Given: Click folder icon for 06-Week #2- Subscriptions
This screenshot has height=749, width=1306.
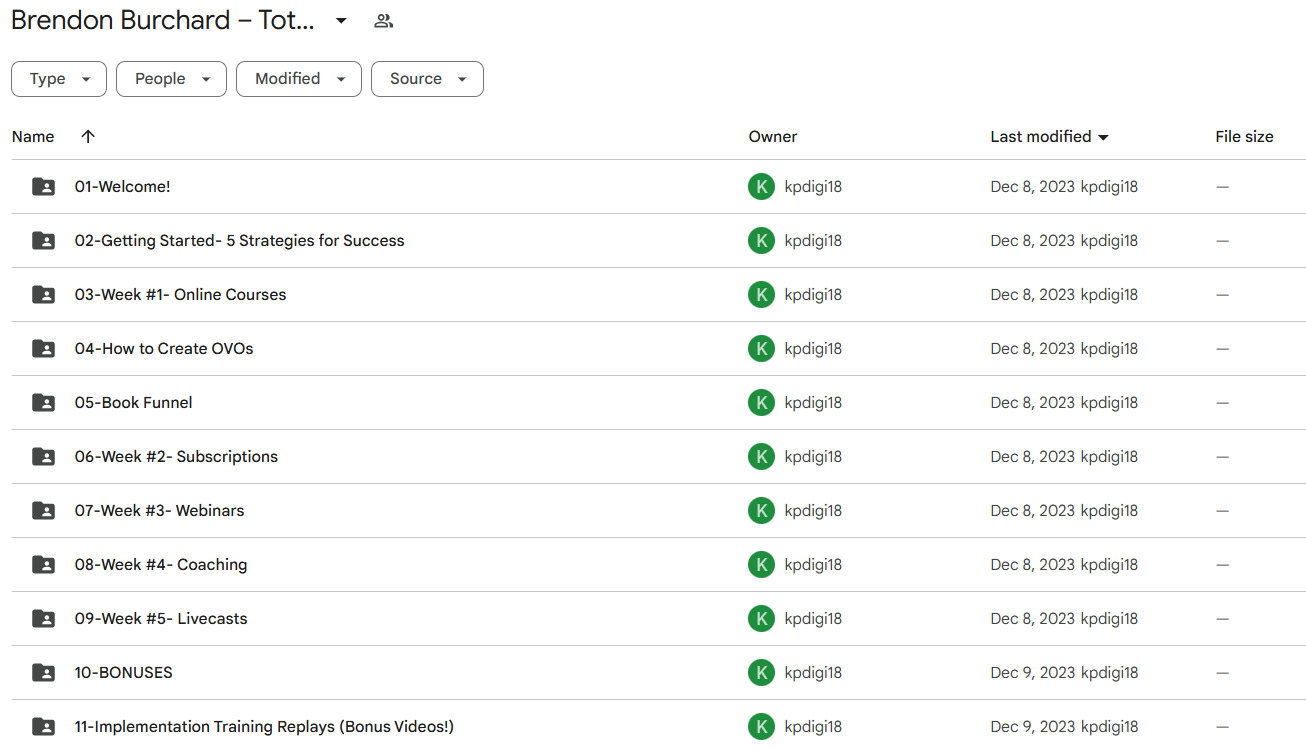Looking at the screenshot, I should (x=44, y=457).
